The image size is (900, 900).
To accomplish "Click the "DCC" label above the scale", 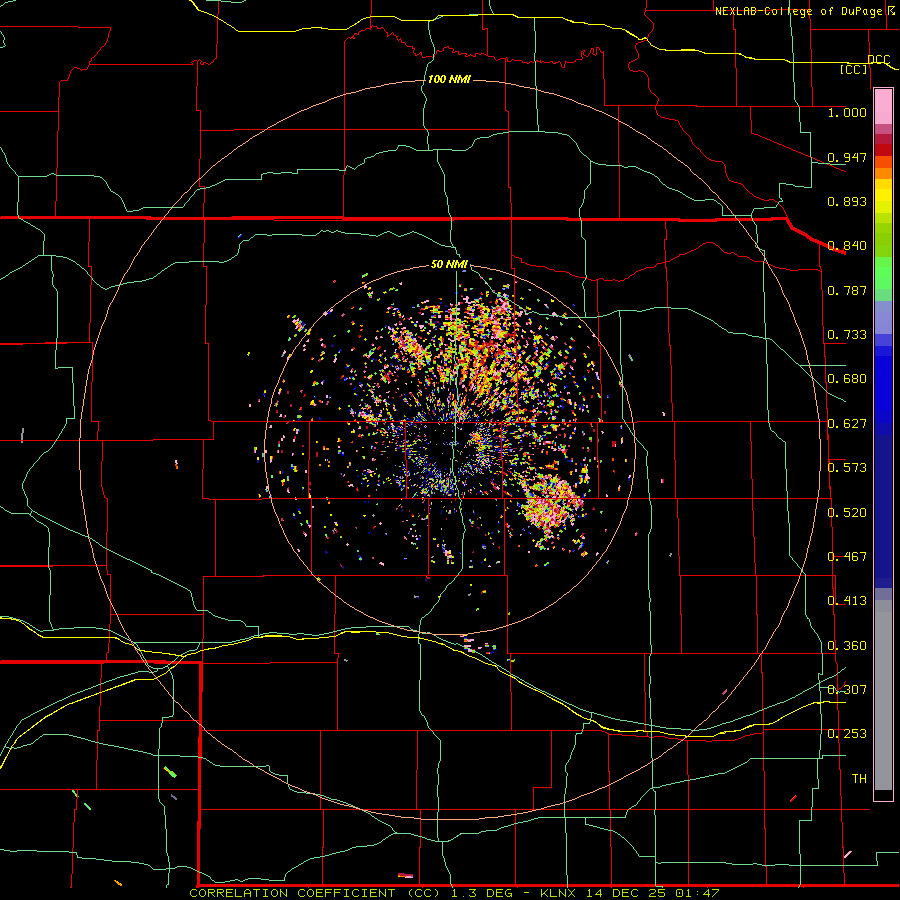I will (x=878, y=59).
